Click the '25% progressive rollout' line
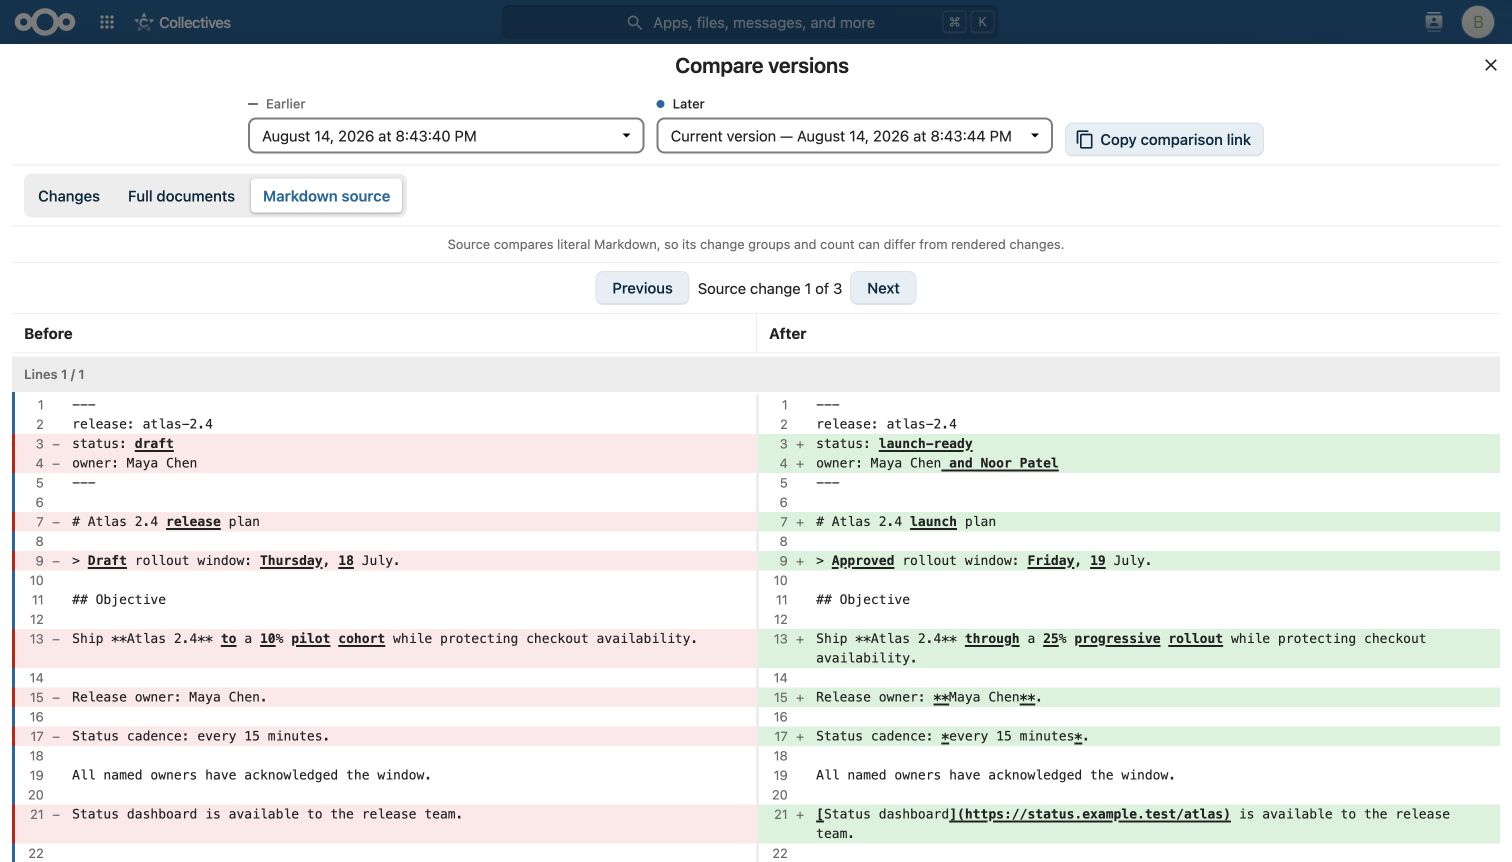The image size is (1512, 862). point(1129,648)
